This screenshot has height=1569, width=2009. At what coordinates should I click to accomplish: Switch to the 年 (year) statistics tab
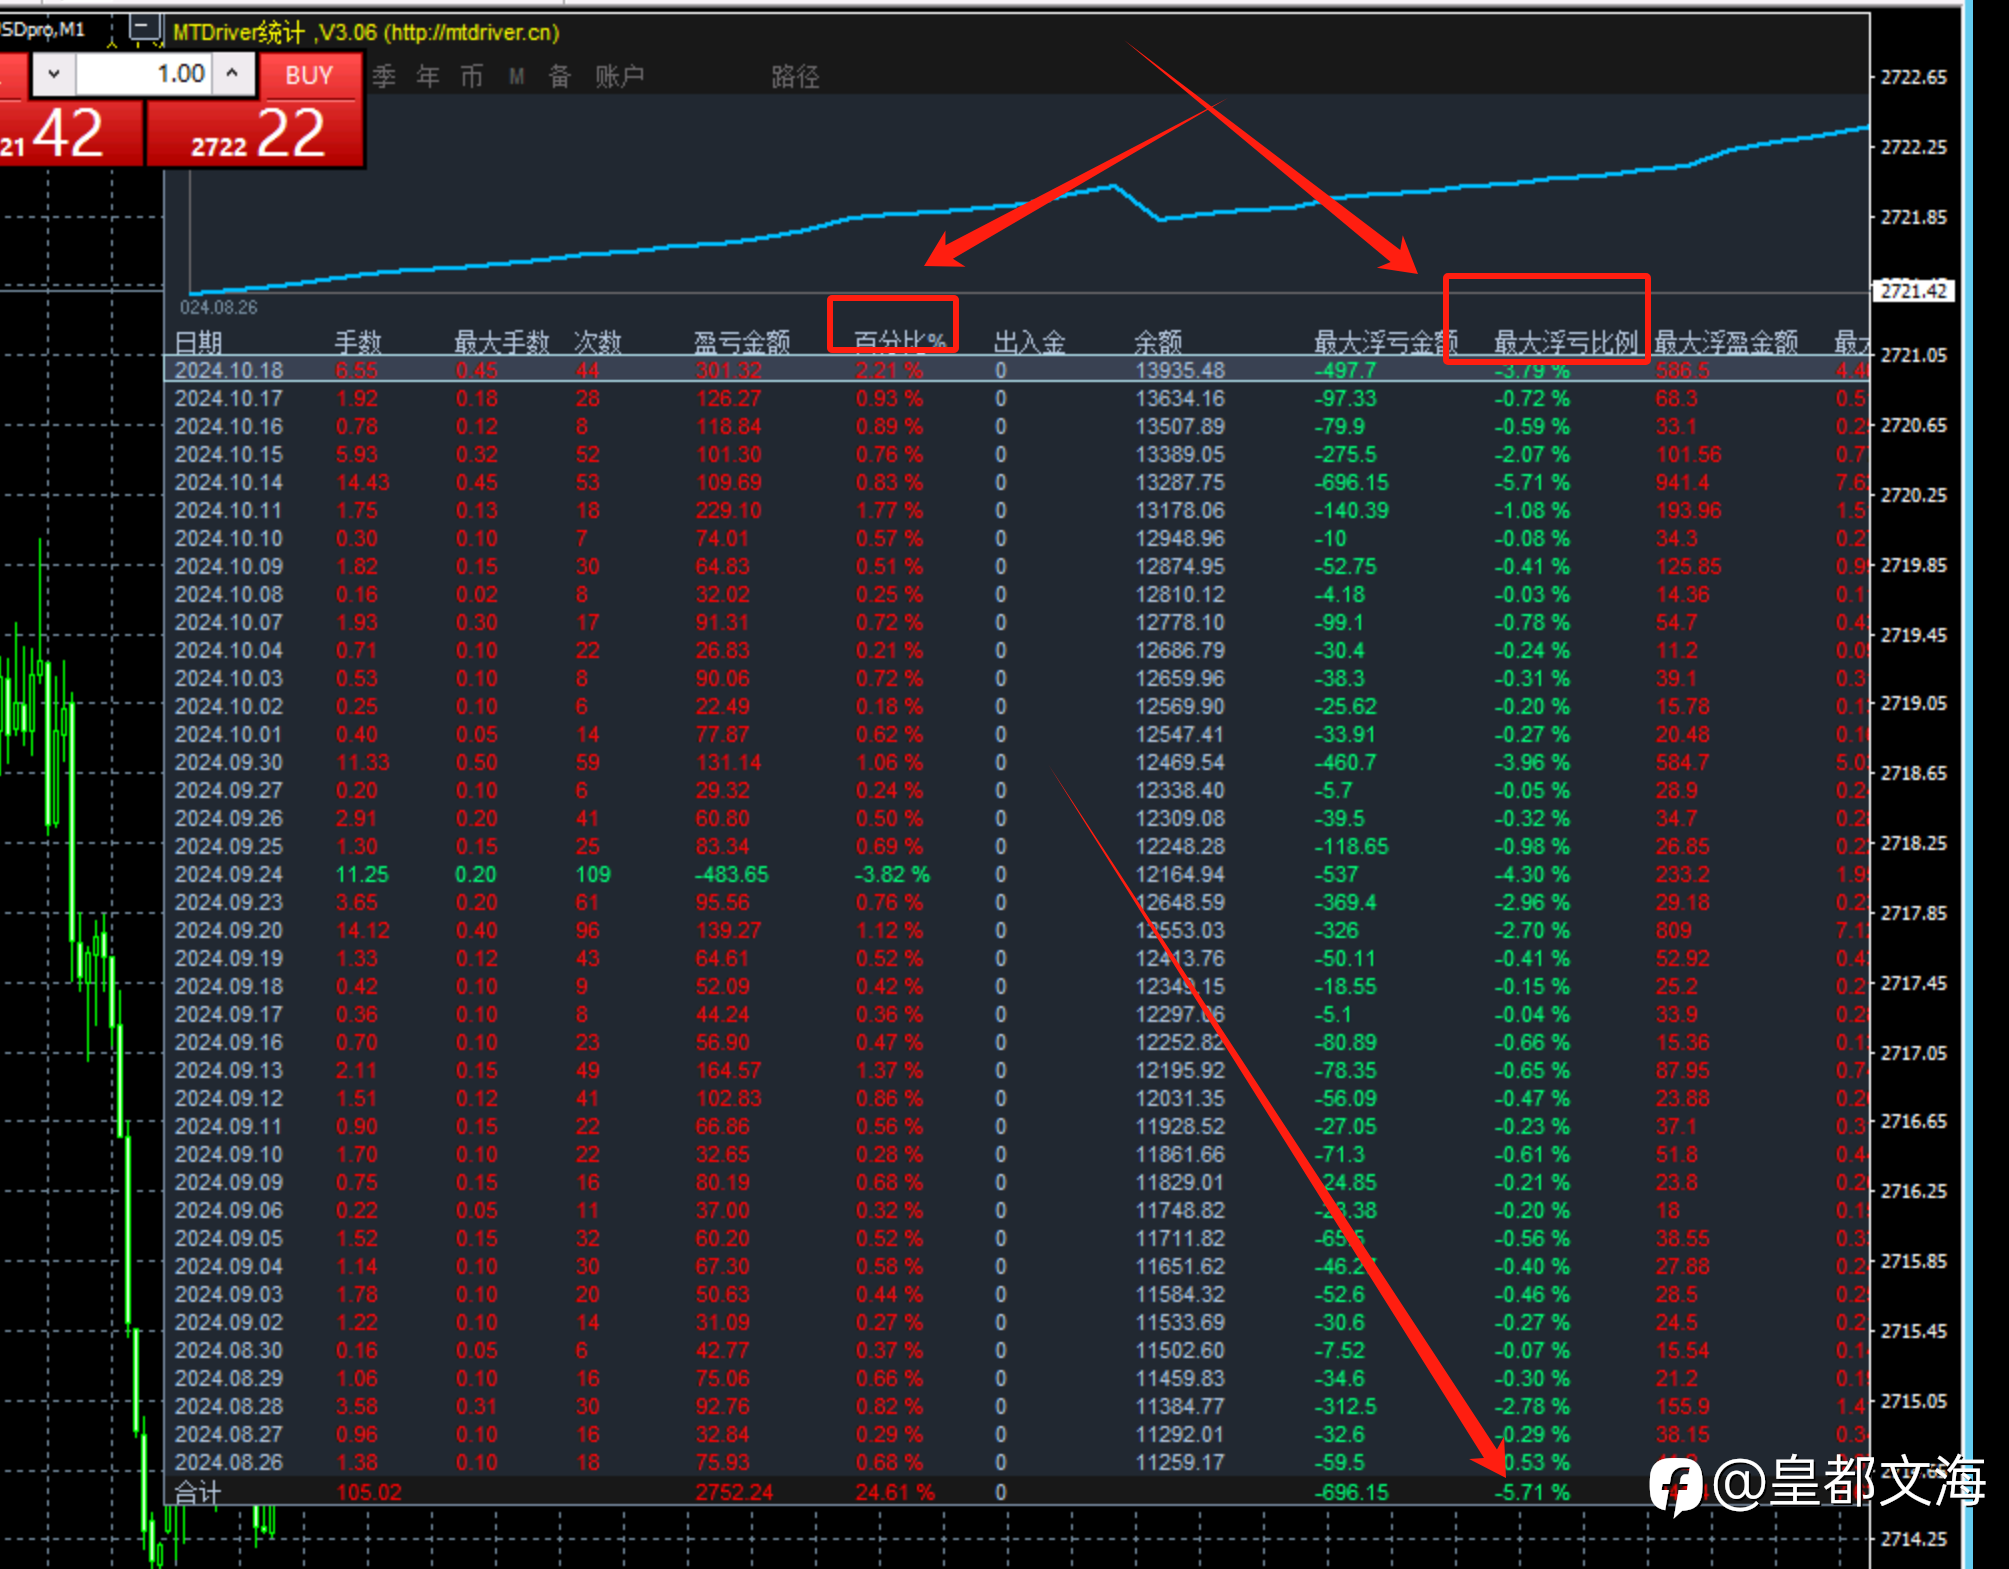point(428,76)
